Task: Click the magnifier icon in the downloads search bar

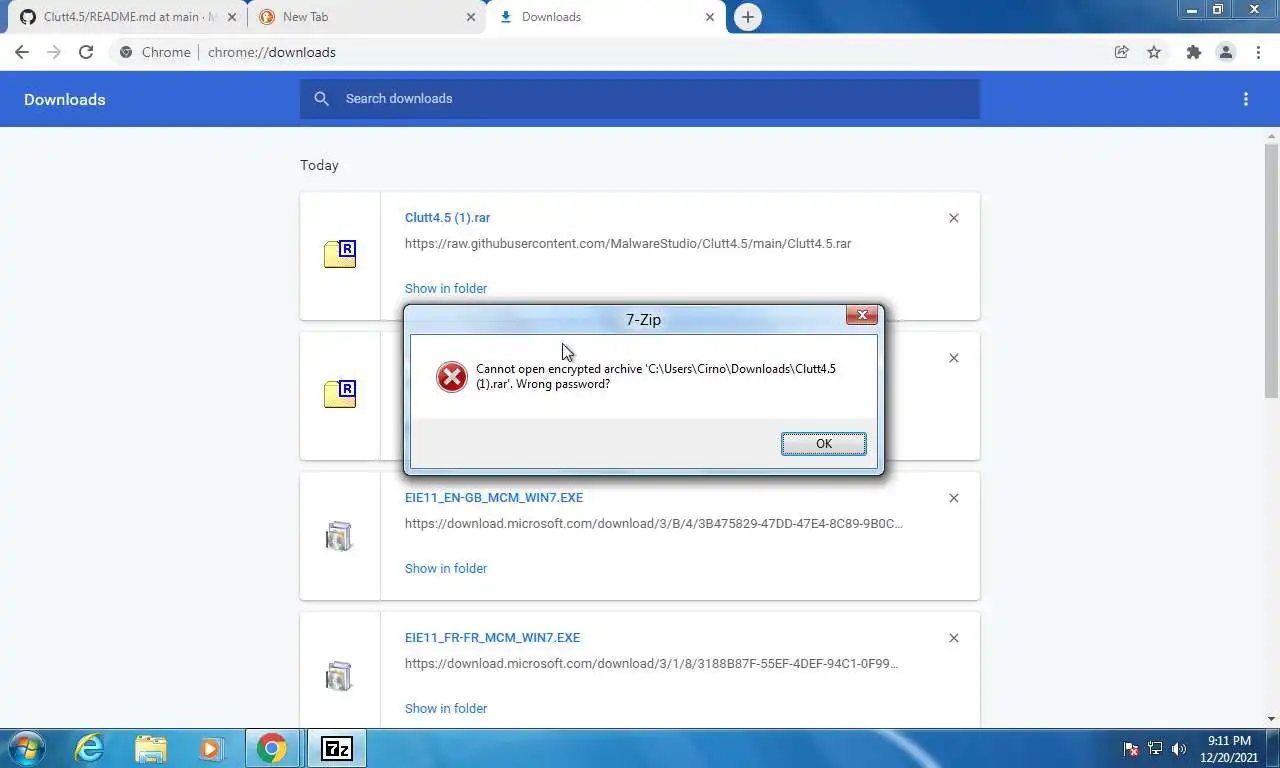Action: coord(321,98)
